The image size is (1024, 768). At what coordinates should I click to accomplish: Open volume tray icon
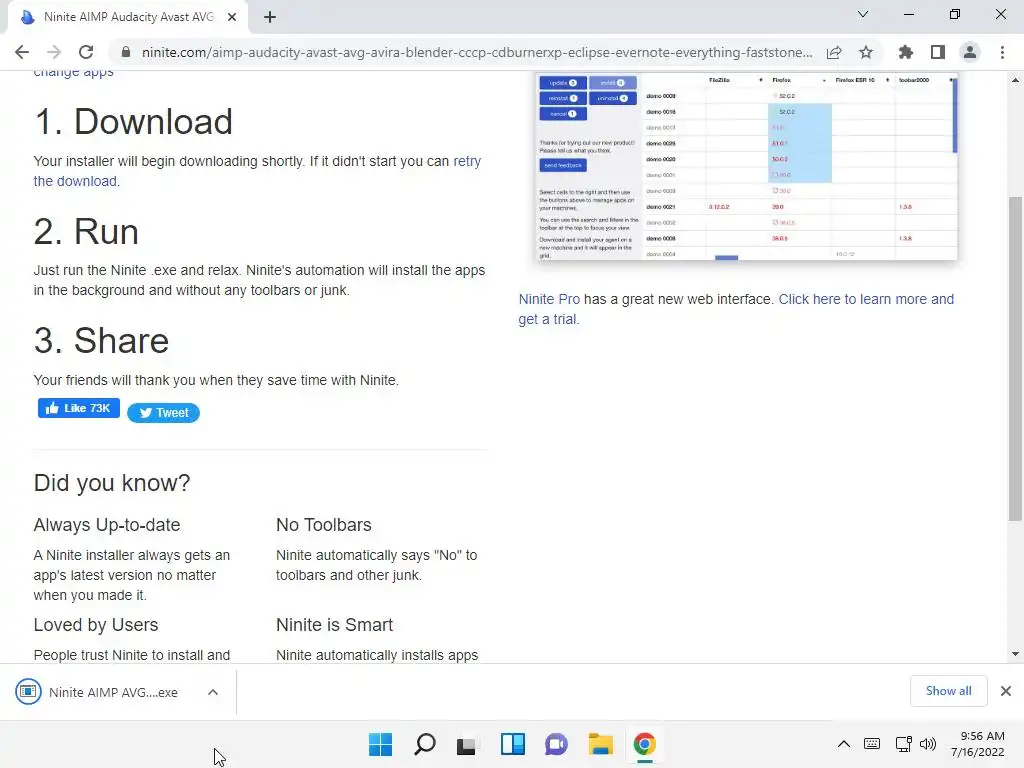point(927,744)
